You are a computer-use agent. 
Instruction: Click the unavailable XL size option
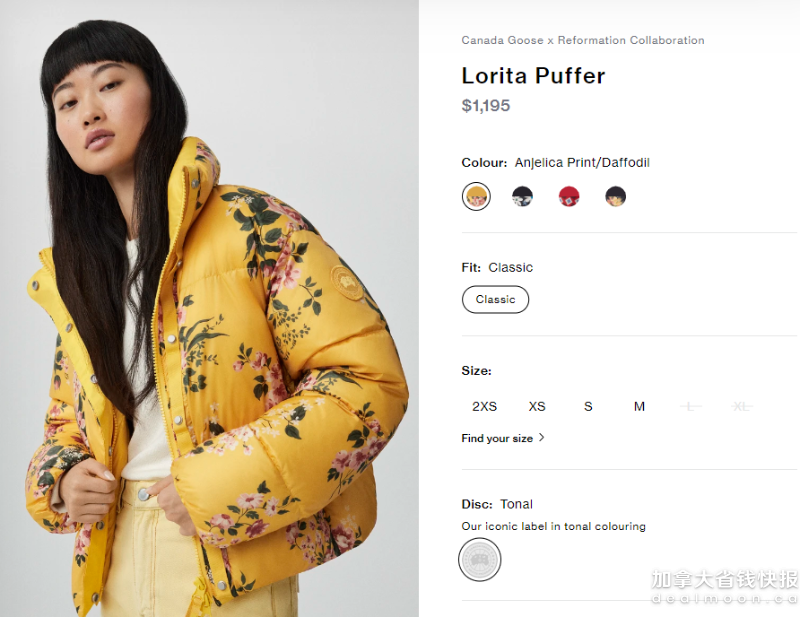741,406
